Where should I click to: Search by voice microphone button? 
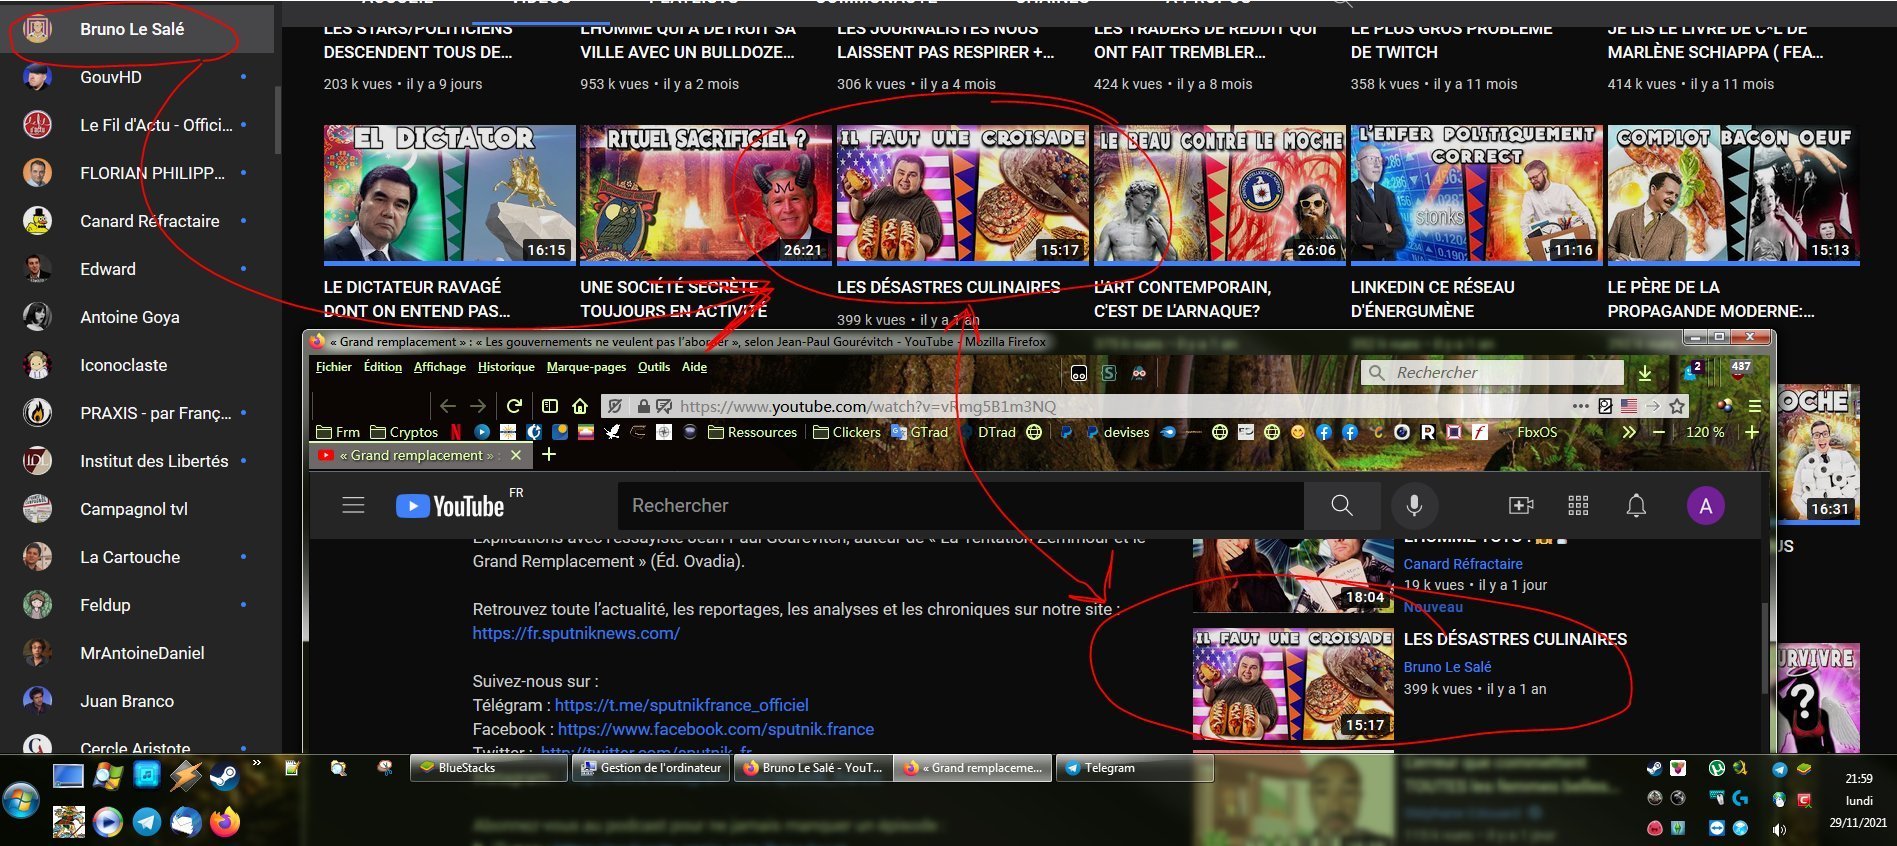coord(1414,505)
